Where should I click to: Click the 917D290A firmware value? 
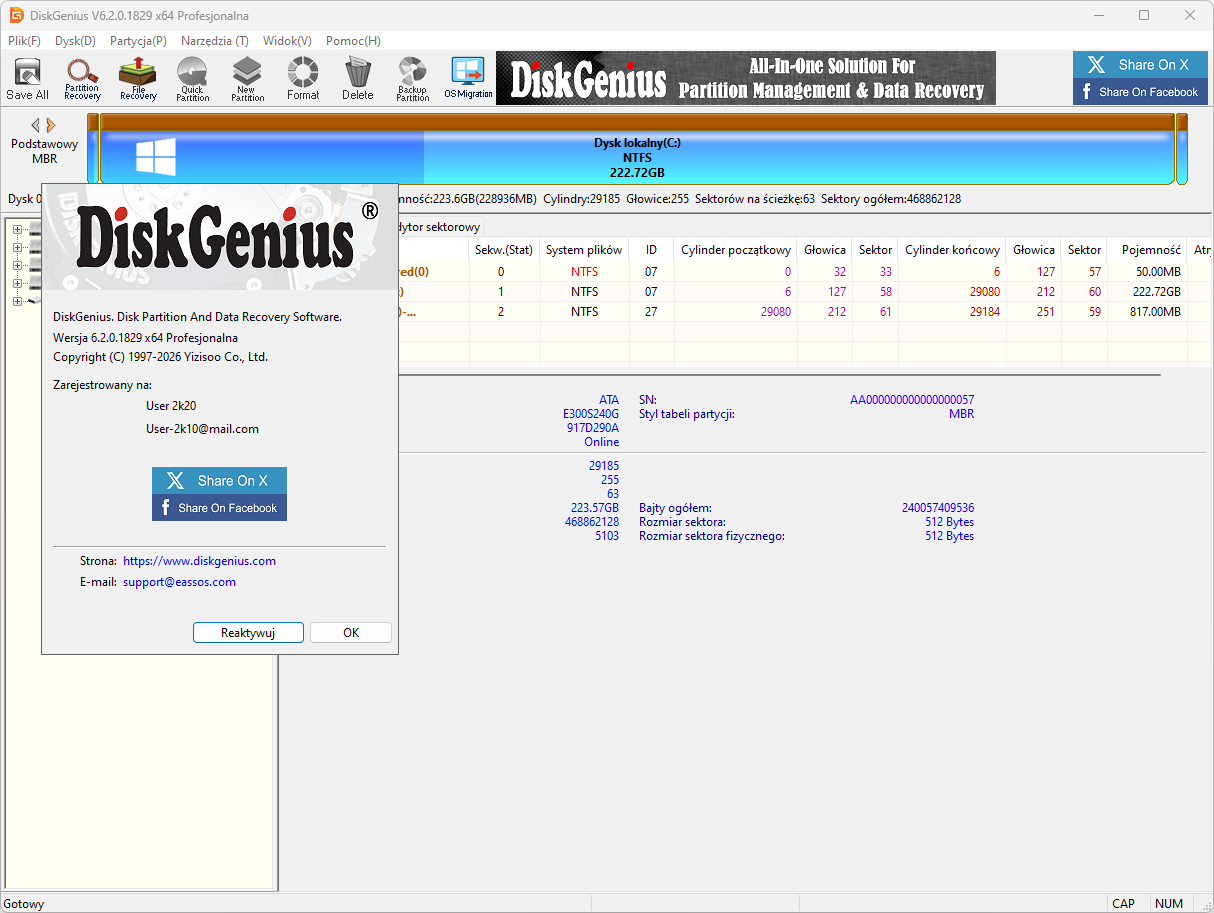[593, 428]
